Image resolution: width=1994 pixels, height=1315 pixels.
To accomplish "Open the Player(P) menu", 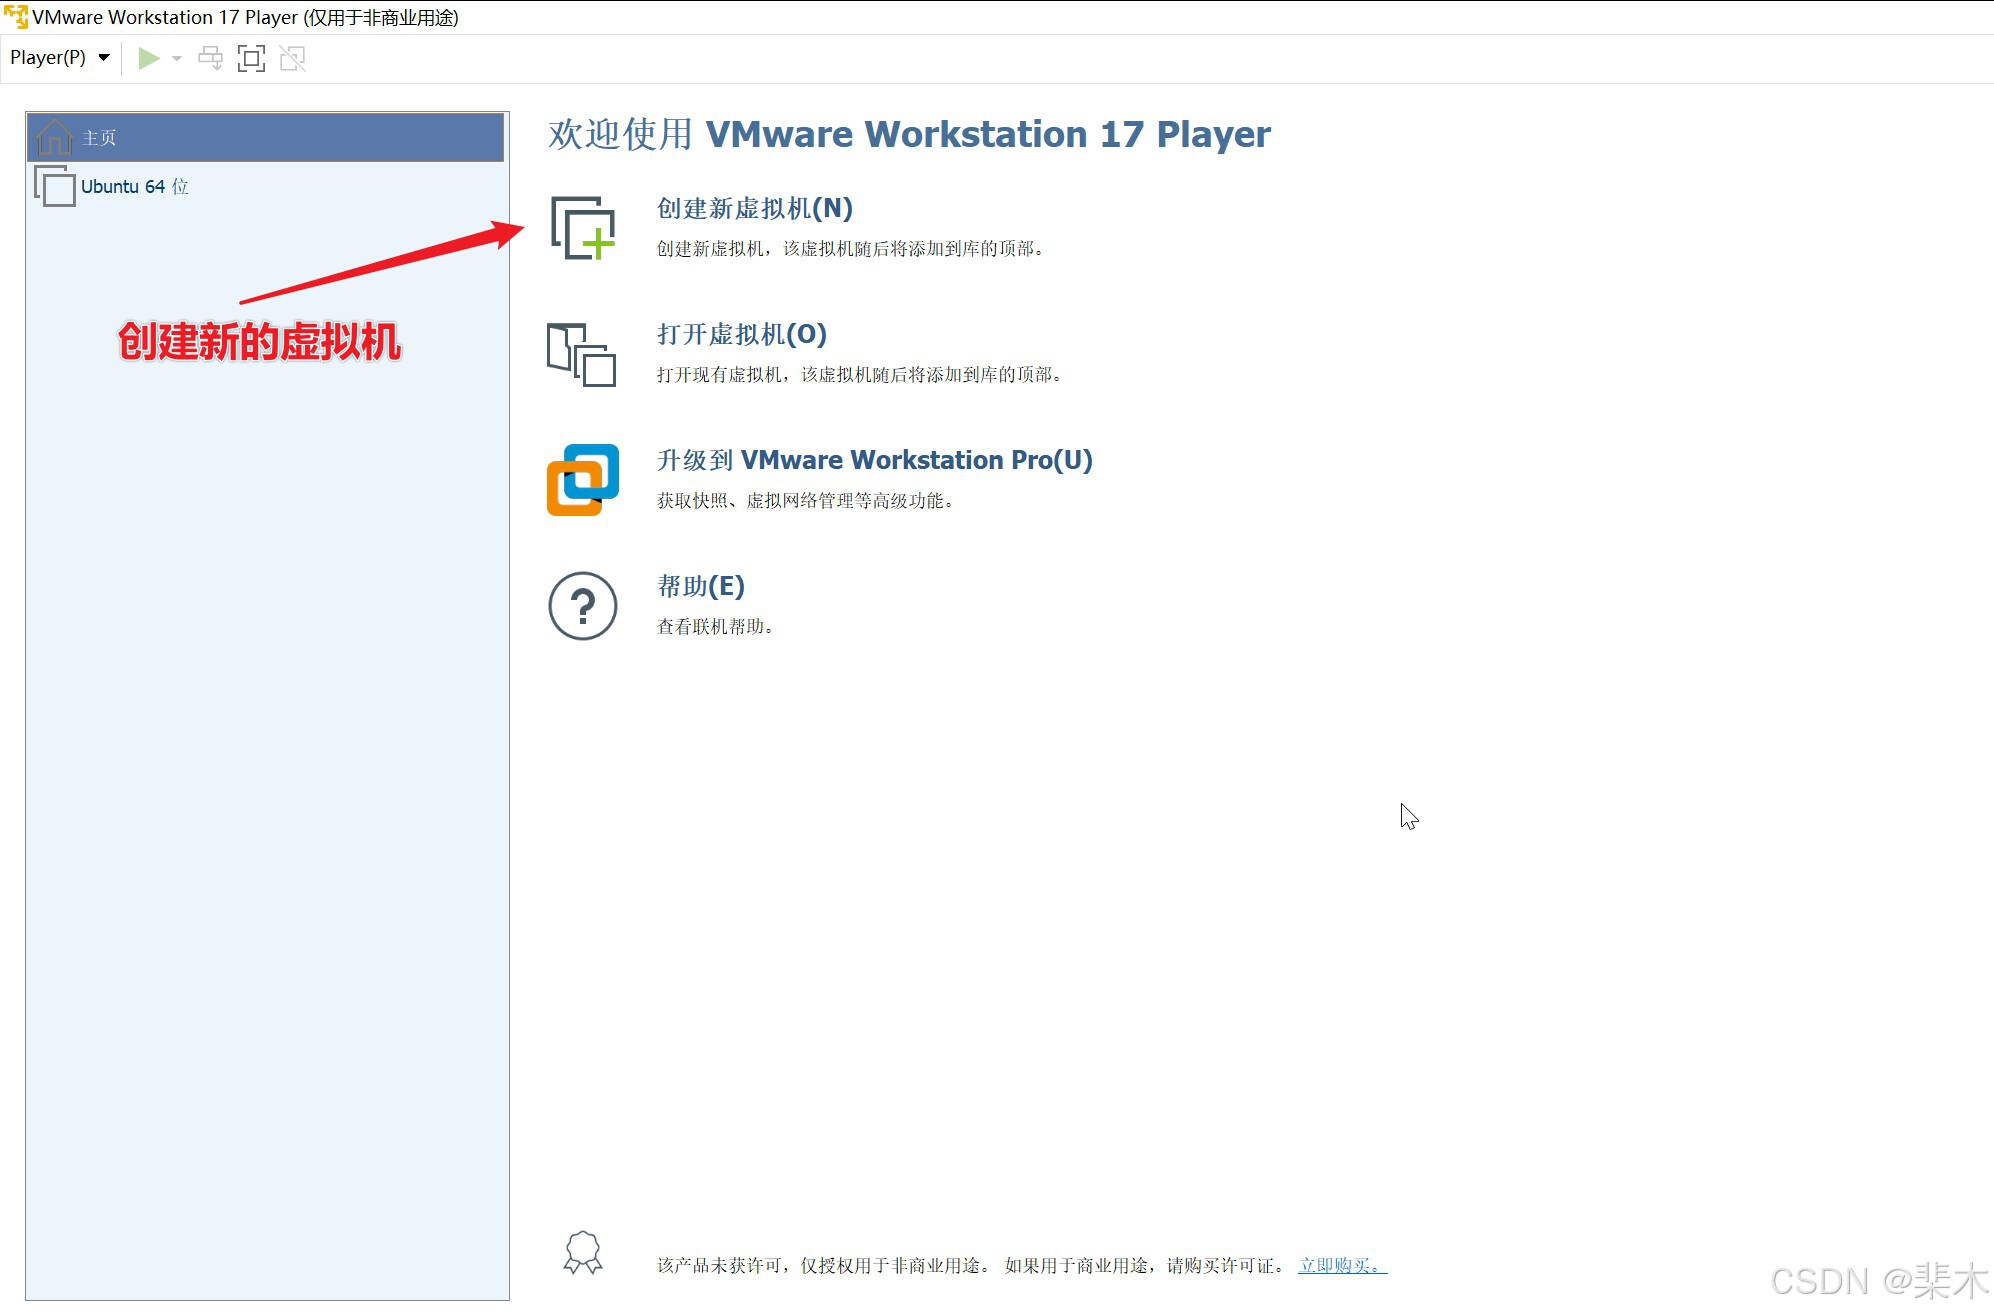I will [59, 58].
